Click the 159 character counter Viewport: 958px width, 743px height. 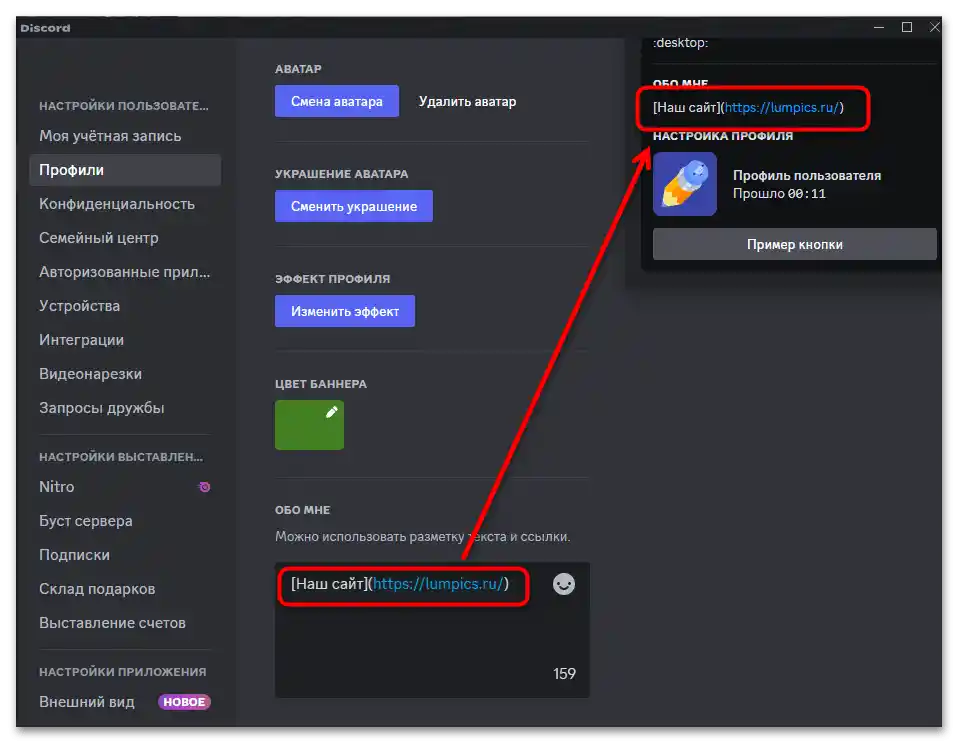(564, 674)
